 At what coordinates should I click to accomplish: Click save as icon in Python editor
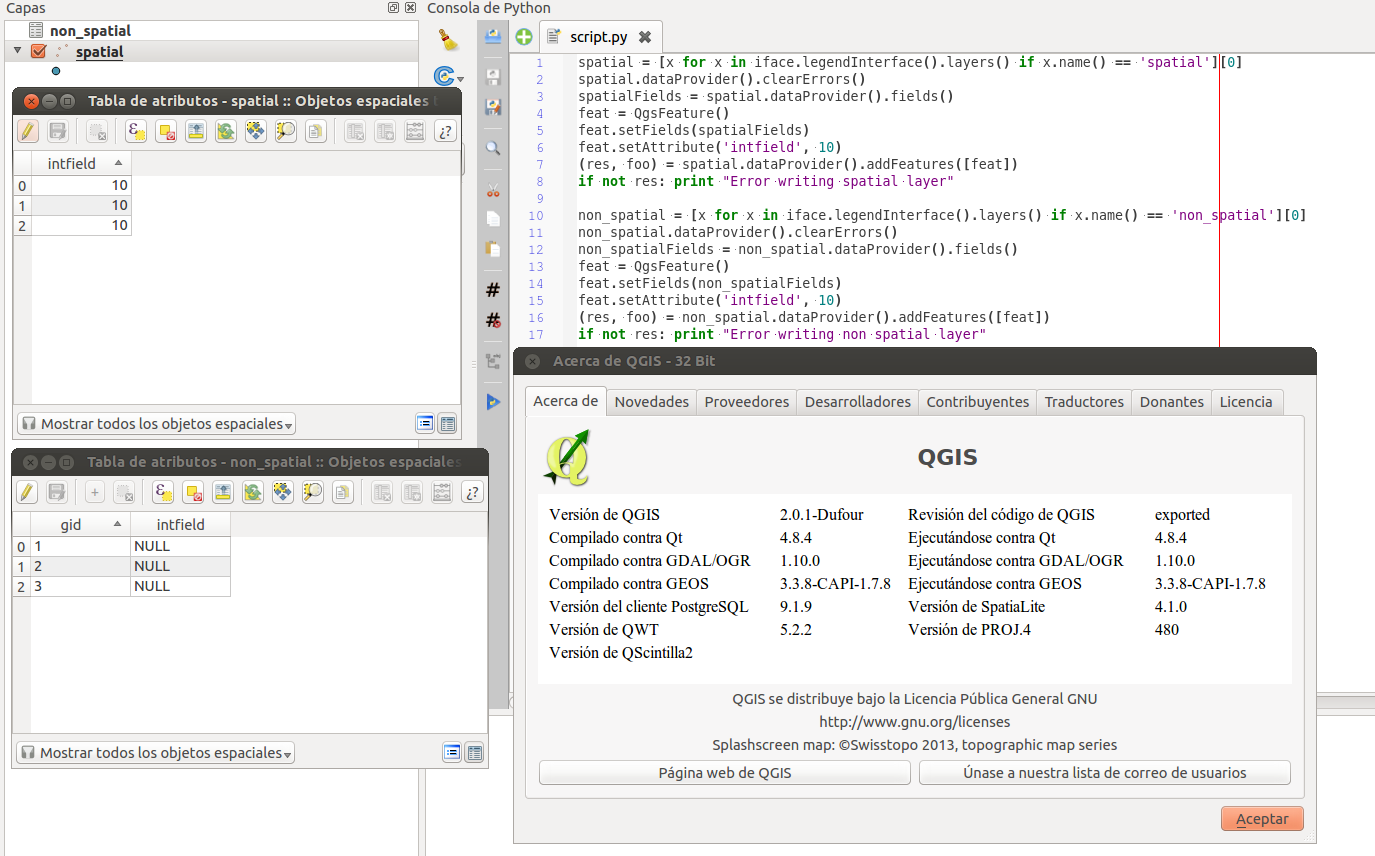493,106
